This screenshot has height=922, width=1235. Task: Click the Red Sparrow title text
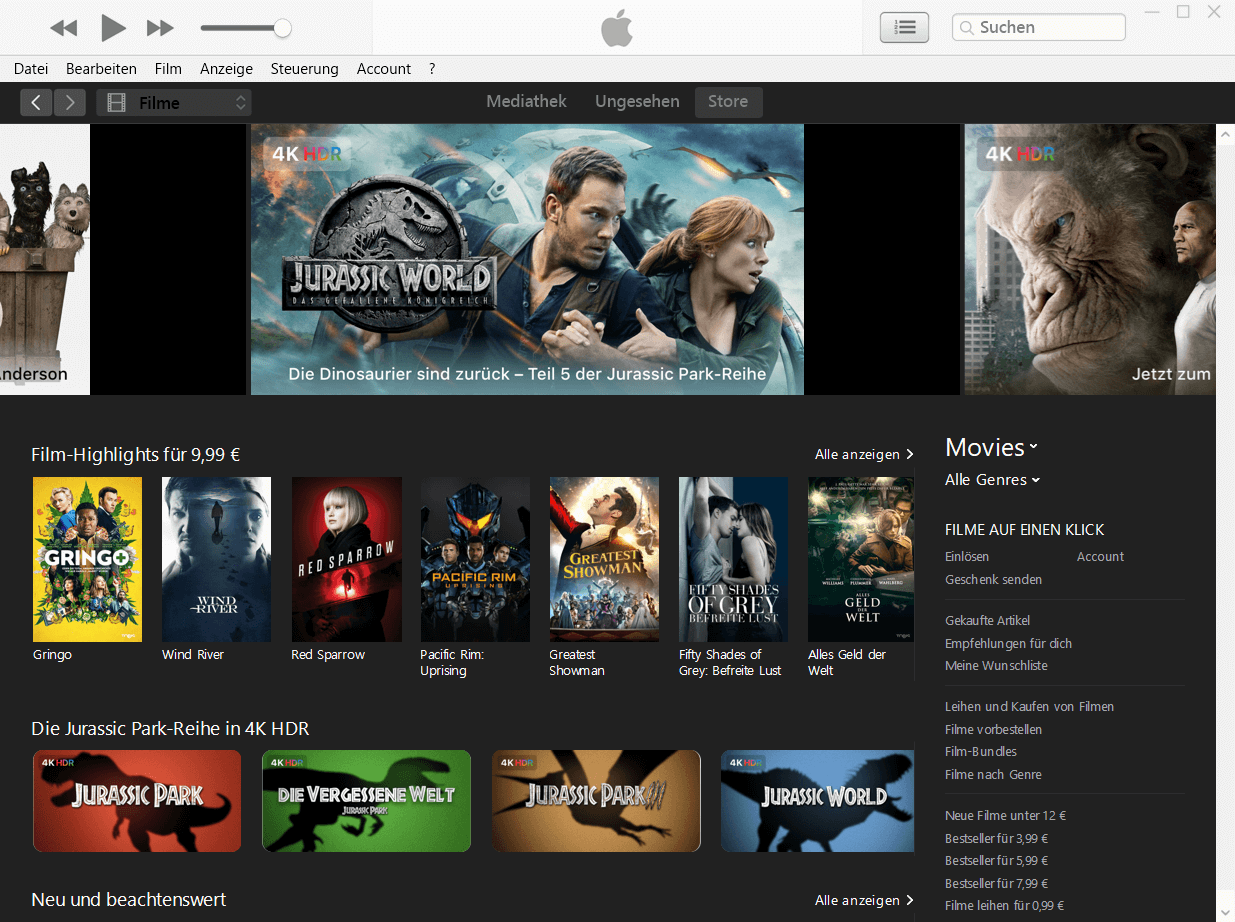click(x=328, y=655)
